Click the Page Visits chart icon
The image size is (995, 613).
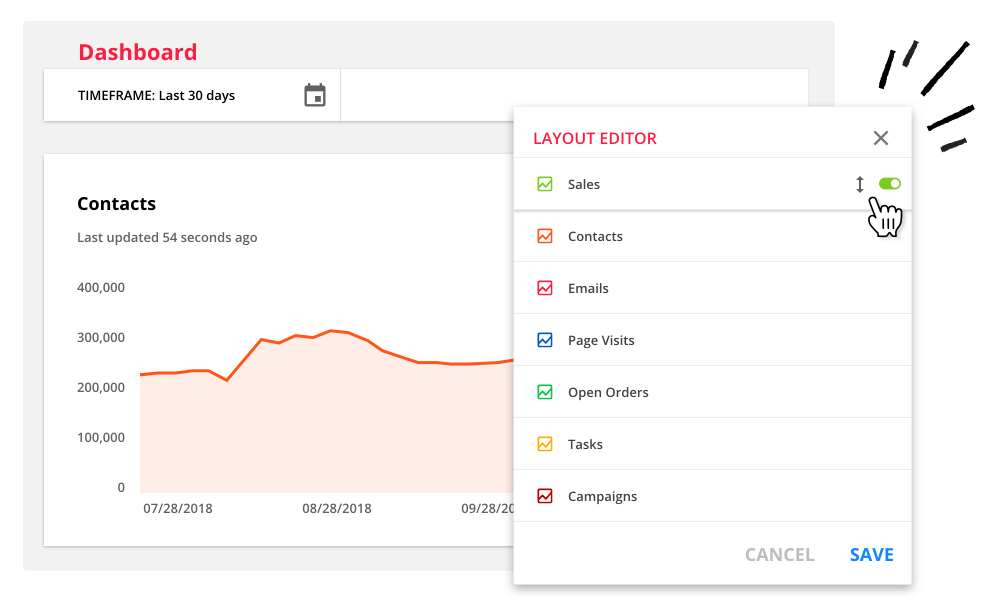point(545,340)
